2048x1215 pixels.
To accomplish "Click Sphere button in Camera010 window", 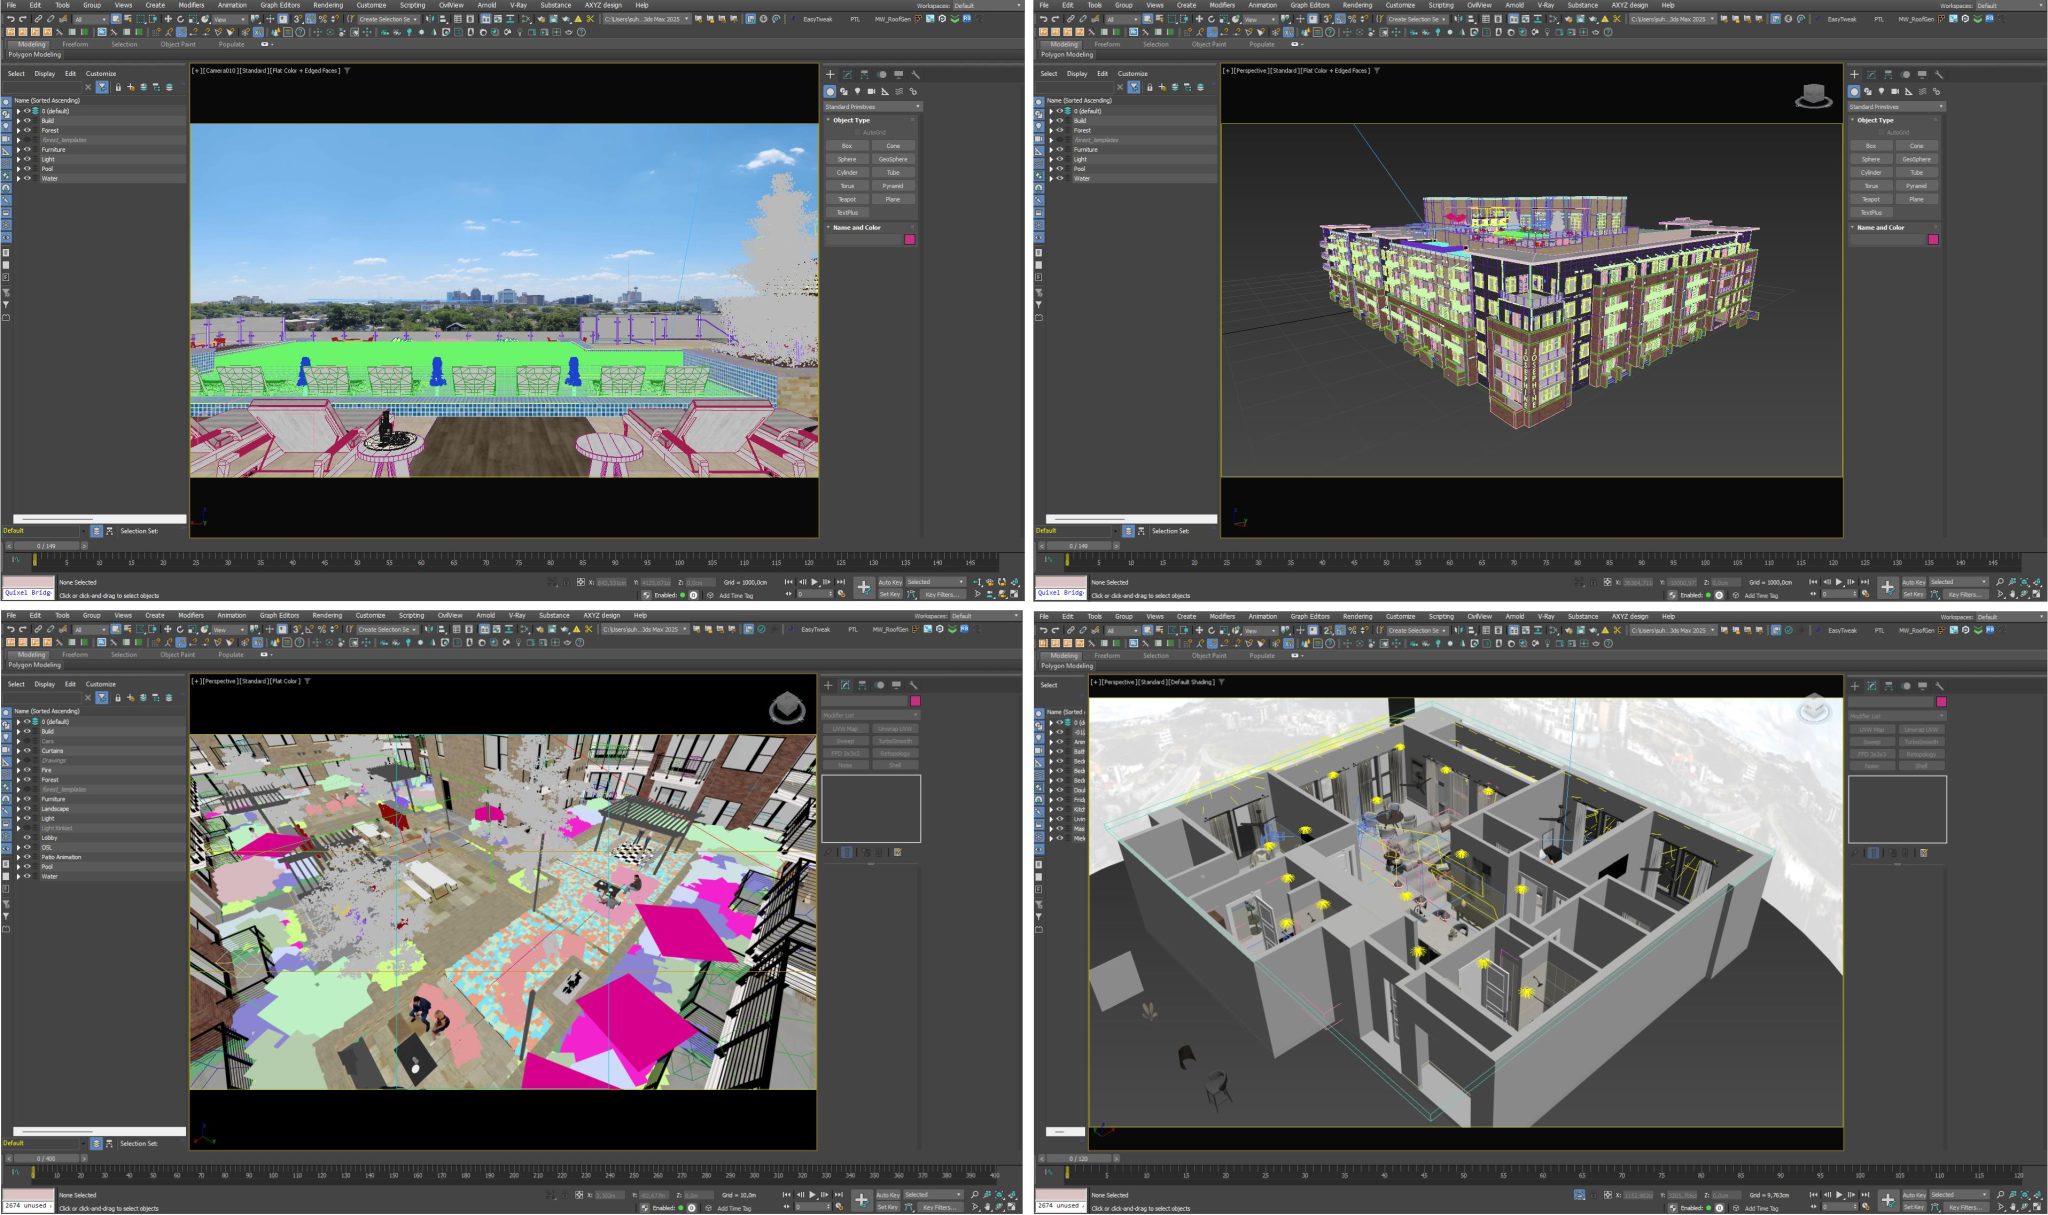I will [x=847, y=159].
